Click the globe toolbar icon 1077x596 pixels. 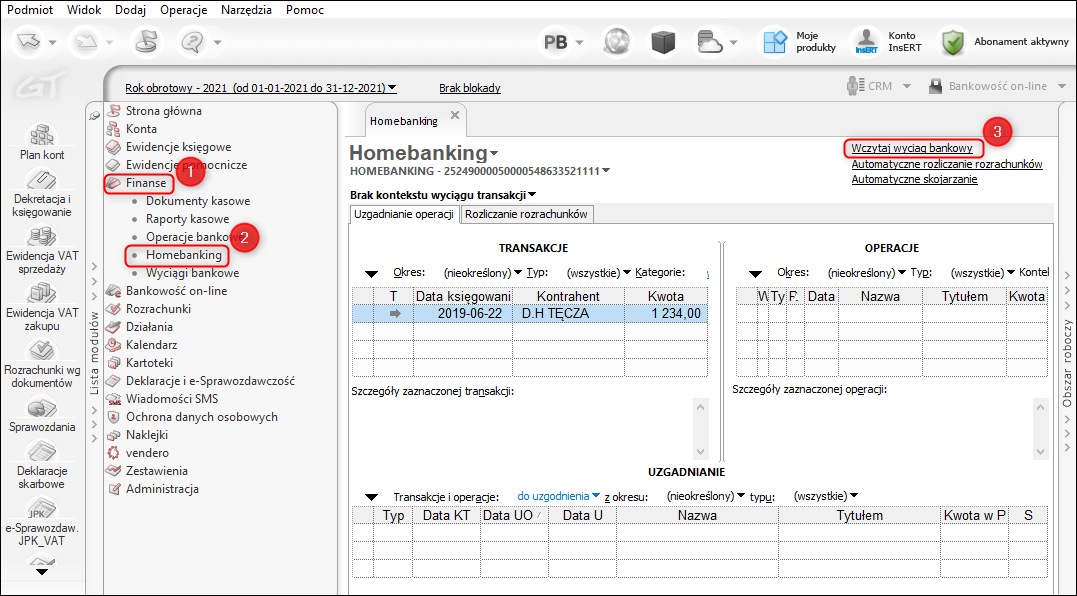[617, 43]
